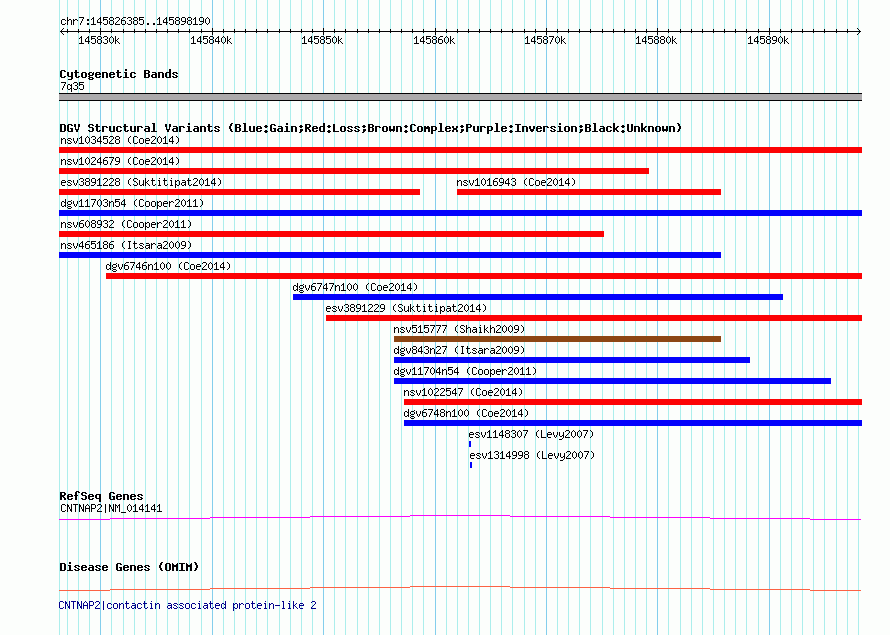Select the blue nsv465186 gain bar
This screenshot has width=890, height=635.
click(390, 255)
